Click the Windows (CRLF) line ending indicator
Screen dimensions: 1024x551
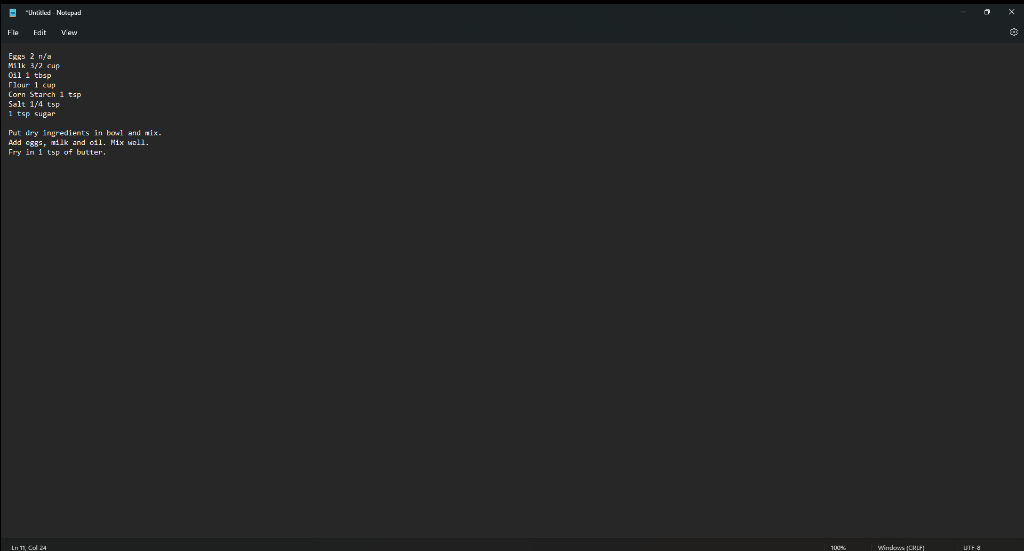tap(901, 547)
